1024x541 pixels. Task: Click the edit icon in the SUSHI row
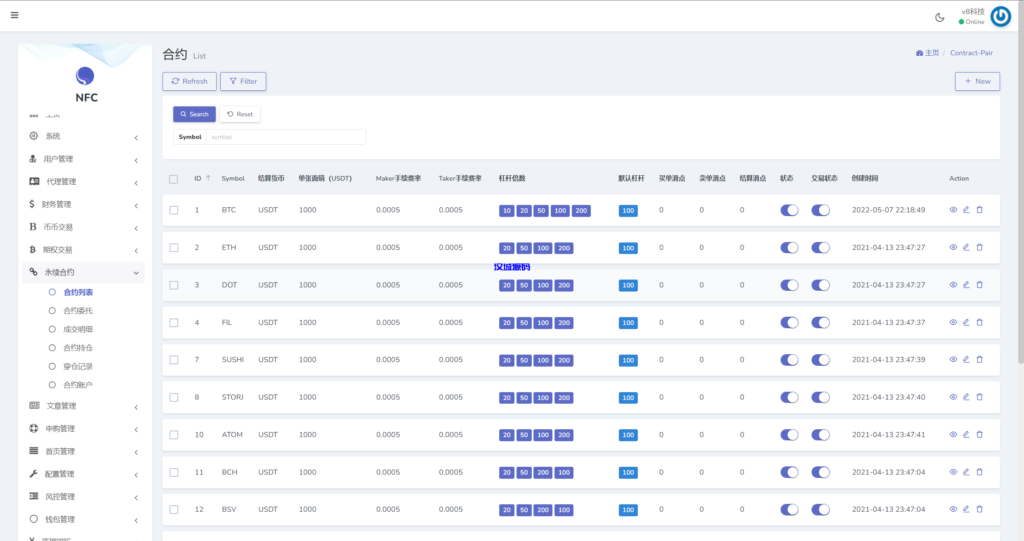(x=966, y=360)
